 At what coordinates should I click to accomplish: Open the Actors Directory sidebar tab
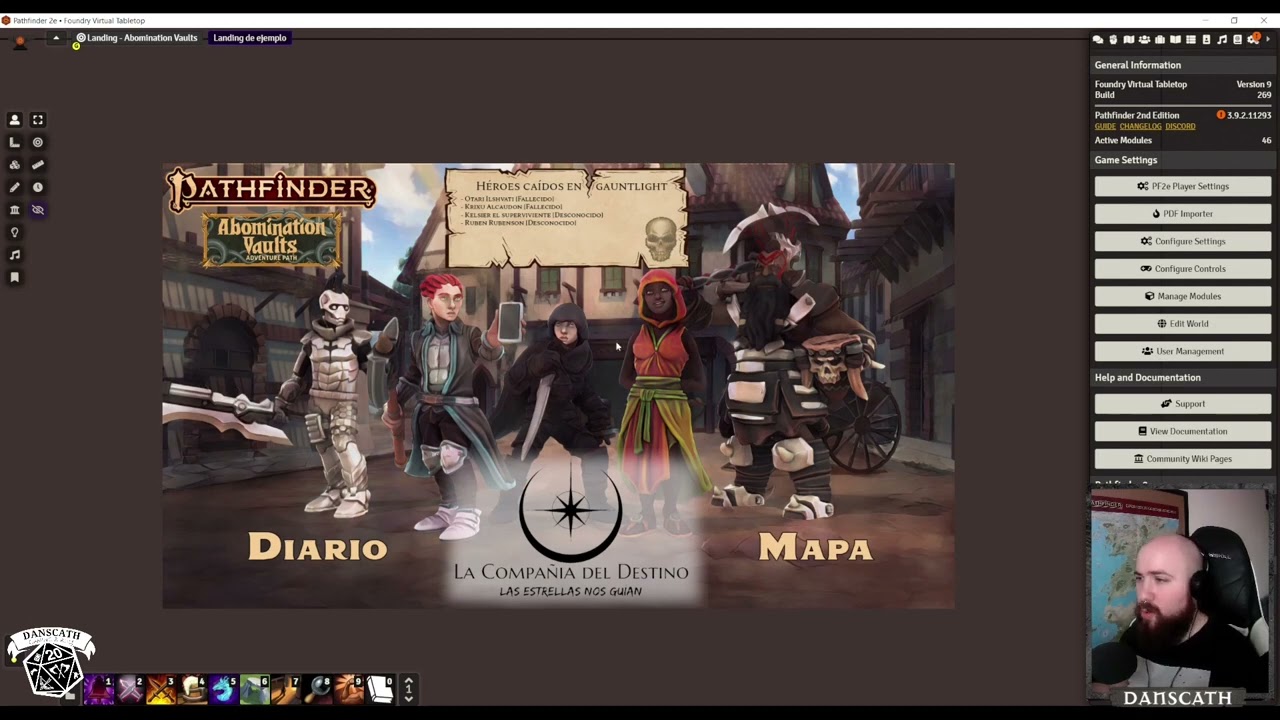pos(1145,39)
